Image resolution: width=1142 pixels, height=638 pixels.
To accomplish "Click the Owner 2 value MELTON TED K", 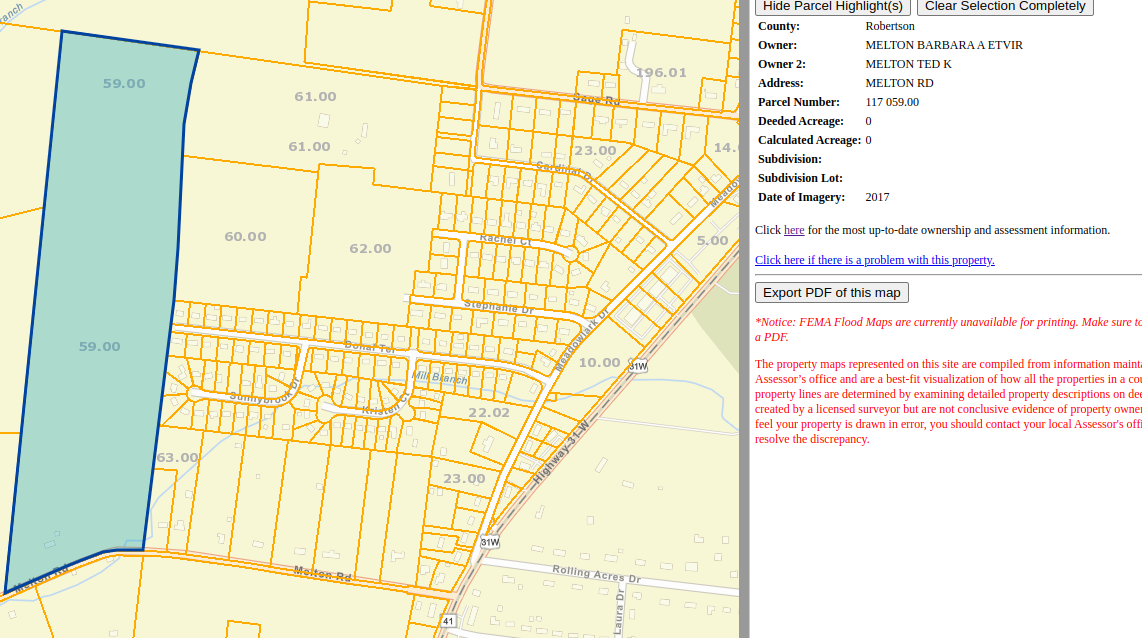I will click(x=908, y=64).
